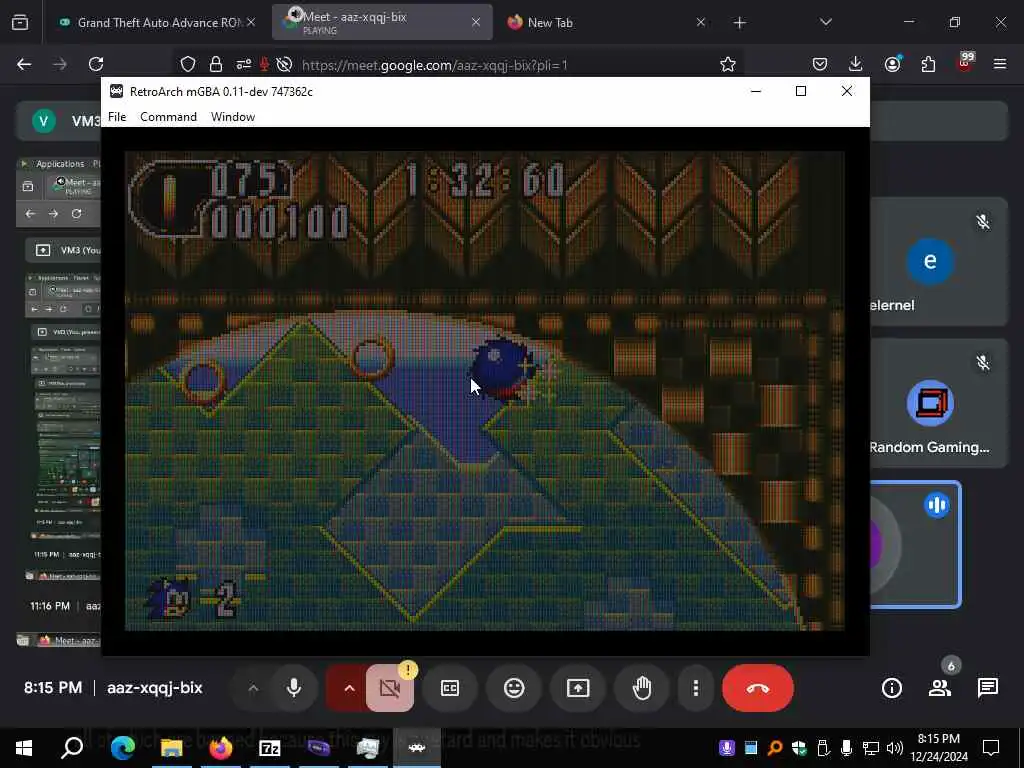Open taskbar clock showing 8:15 PM
The width and height of the screenshot is (1024, 768).
(x=938, y=748)
